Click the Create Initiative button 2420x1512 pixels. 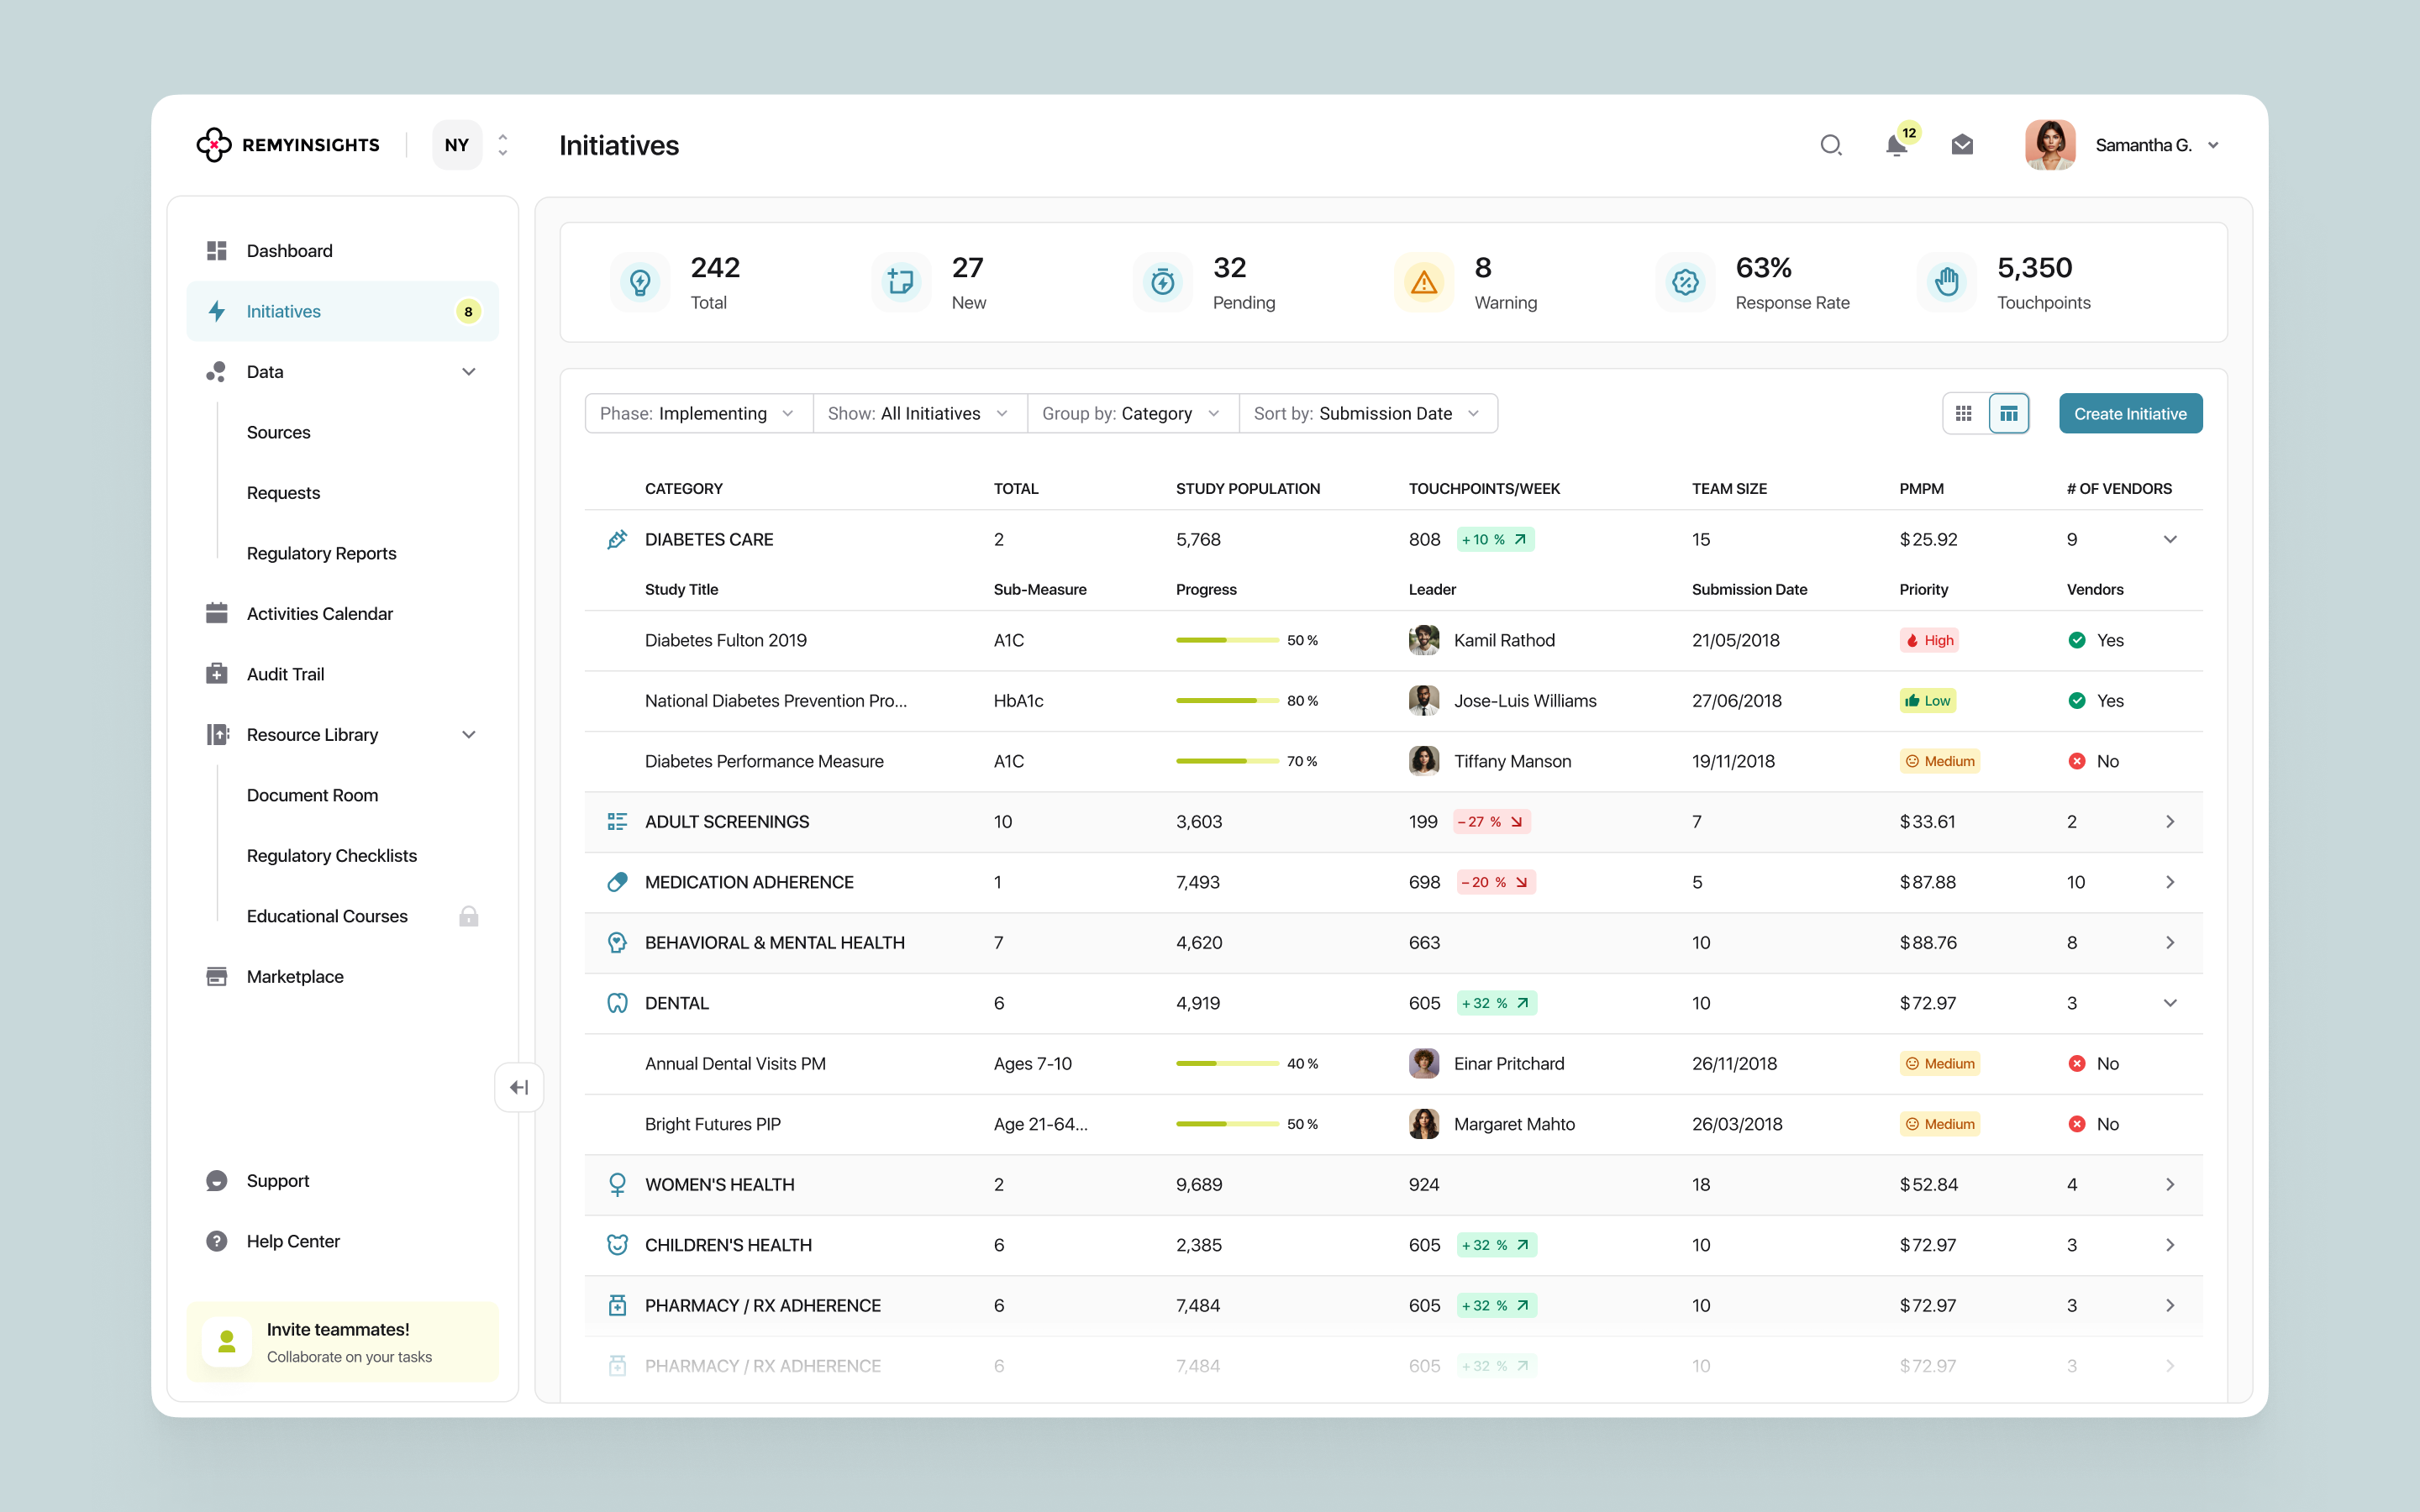click(x=2130, y=413)
